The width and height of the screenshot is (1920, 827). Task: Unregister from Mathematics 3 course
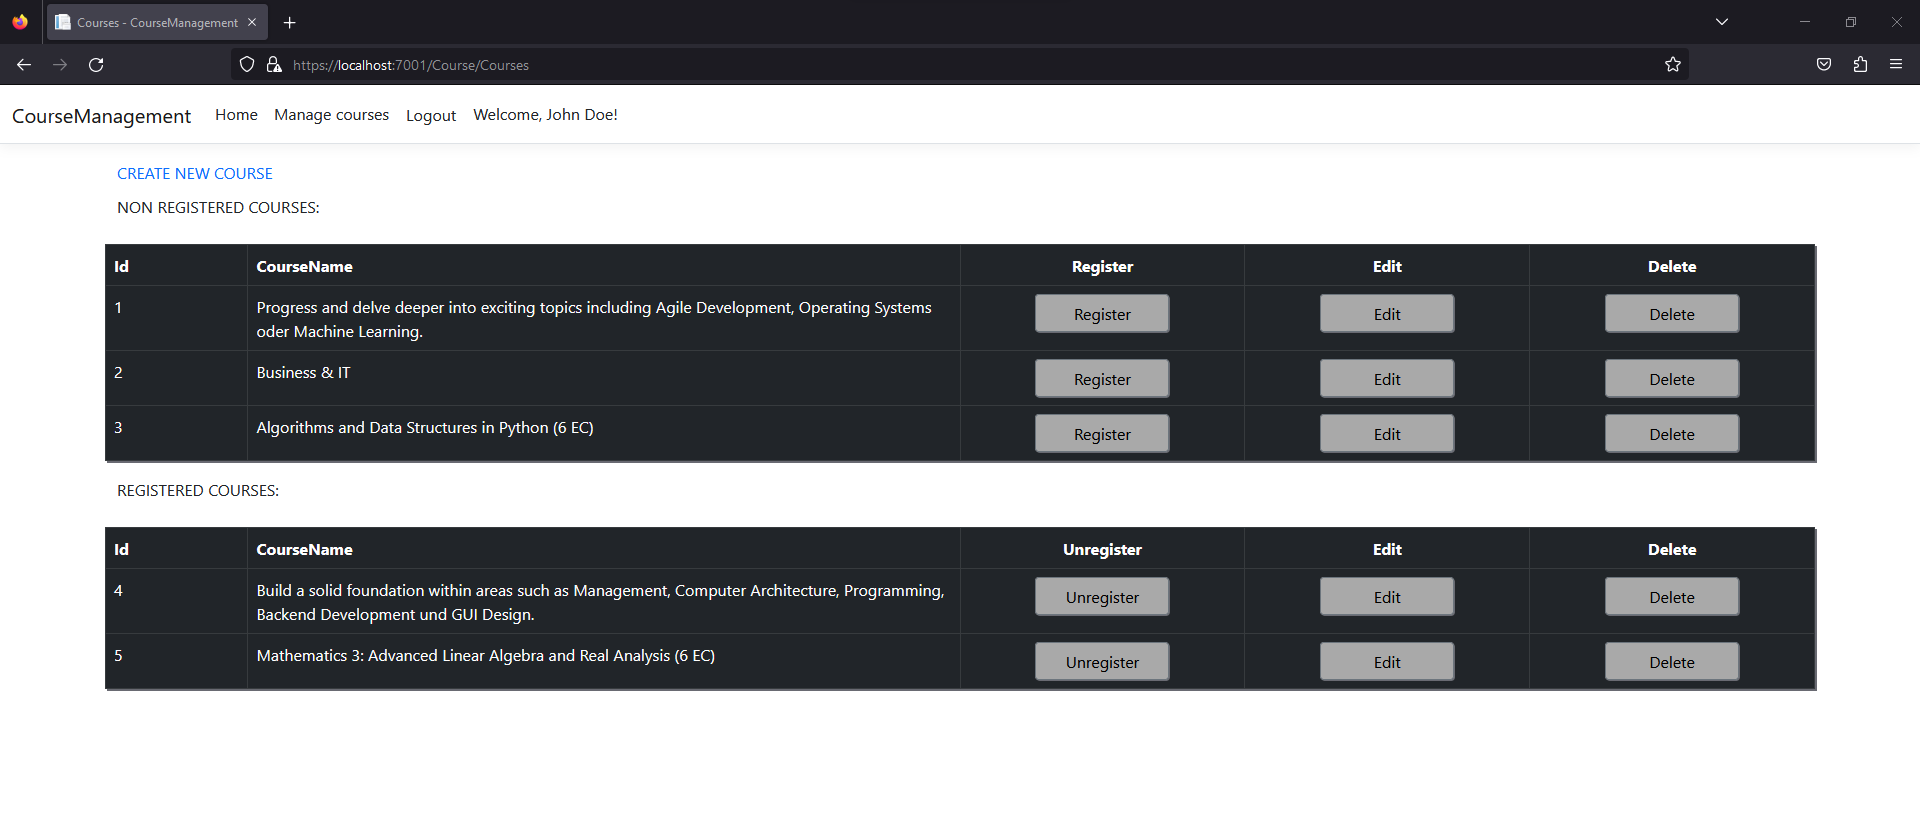tap(1102, 662)
